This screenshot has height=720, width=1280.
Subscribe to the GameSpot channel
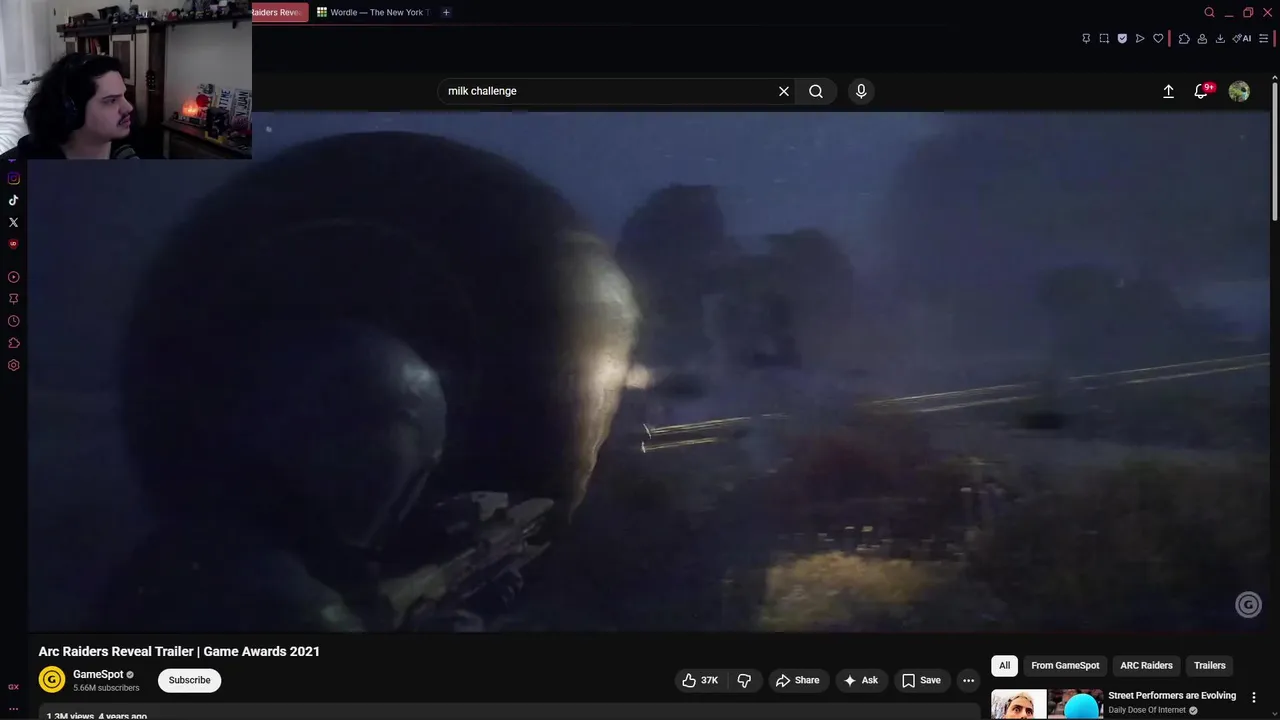189,680
